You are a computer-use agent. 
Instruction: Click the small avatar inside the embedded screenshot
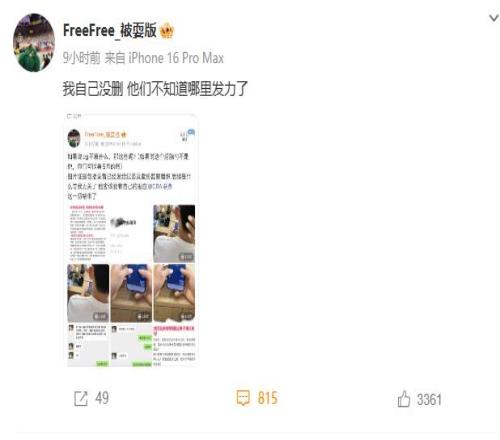click(x=74, y=138)
